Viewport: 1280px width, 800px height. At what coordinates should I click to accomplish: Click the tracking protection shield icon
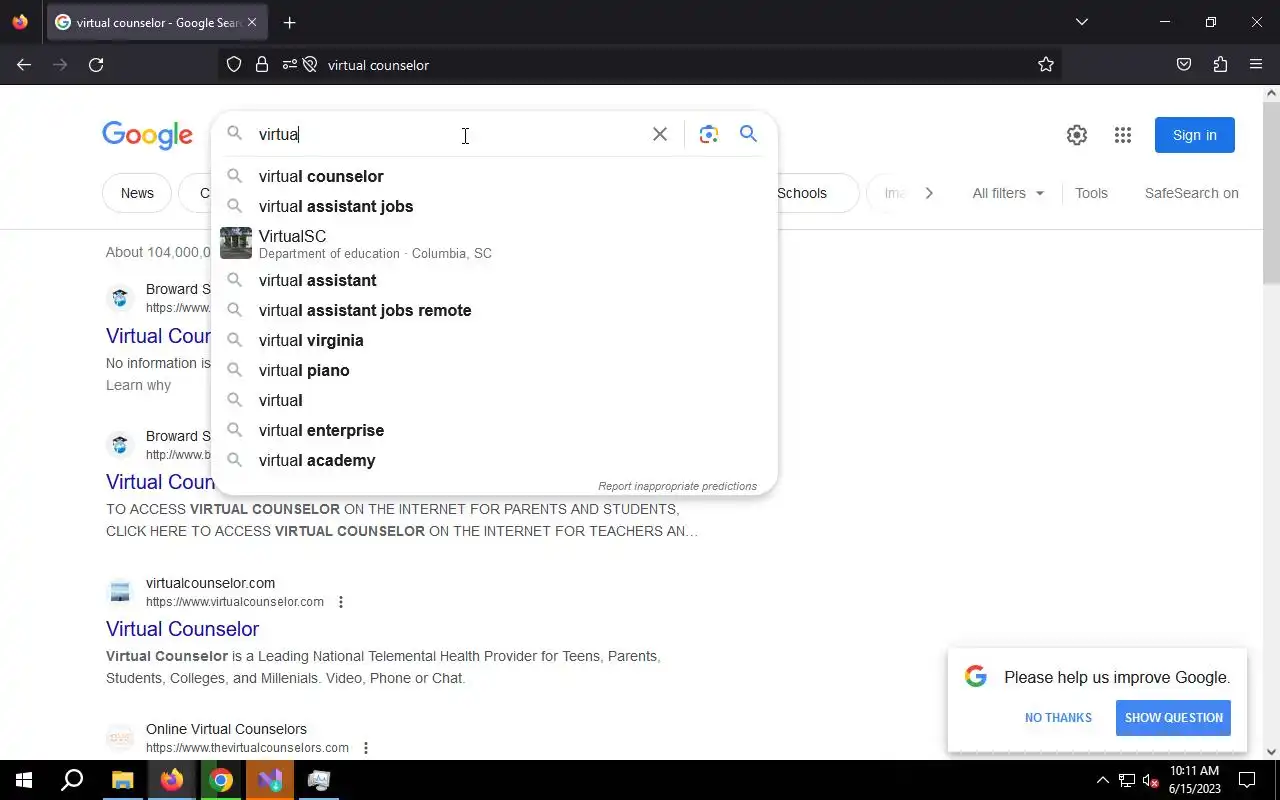point(234,64)
